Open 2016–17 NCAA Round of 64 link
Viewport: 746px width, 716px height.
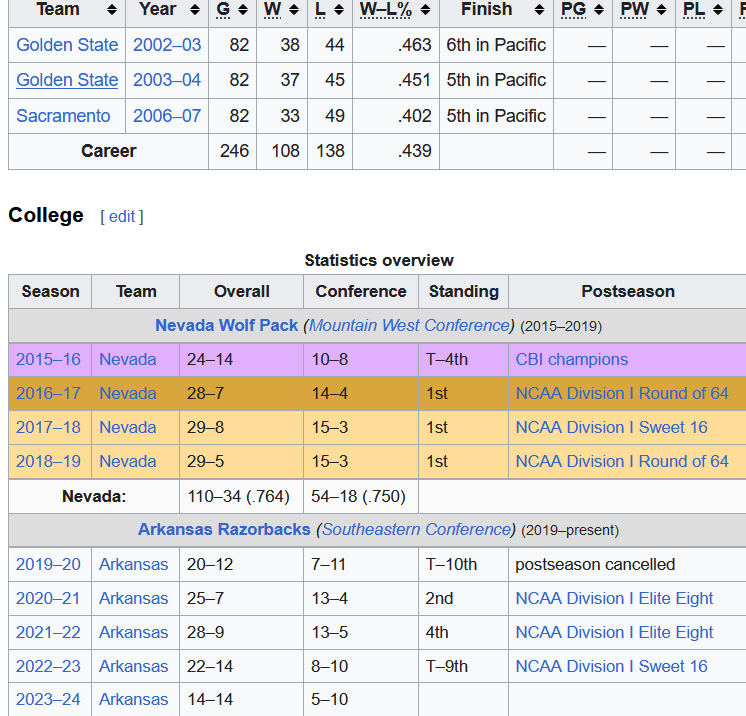[622, 394]
